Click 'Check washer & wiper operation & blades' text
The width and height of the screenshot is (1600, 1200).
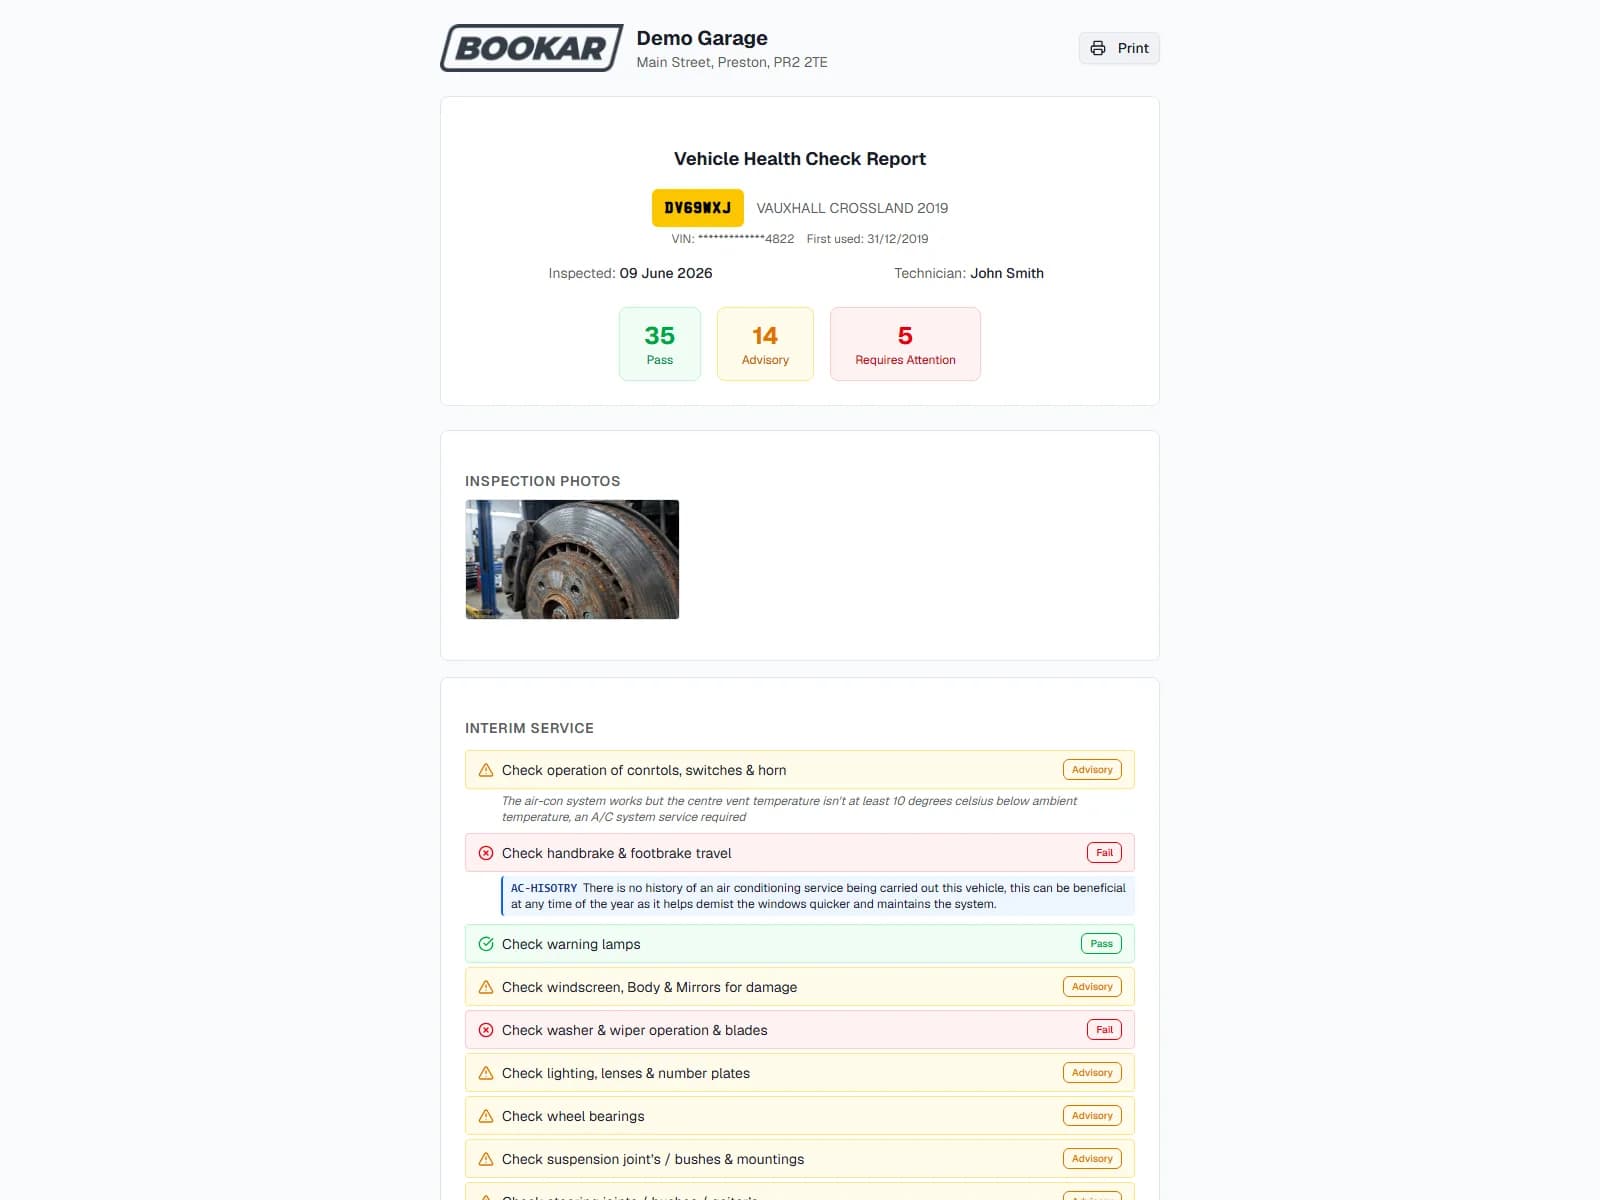point(635,1030)
